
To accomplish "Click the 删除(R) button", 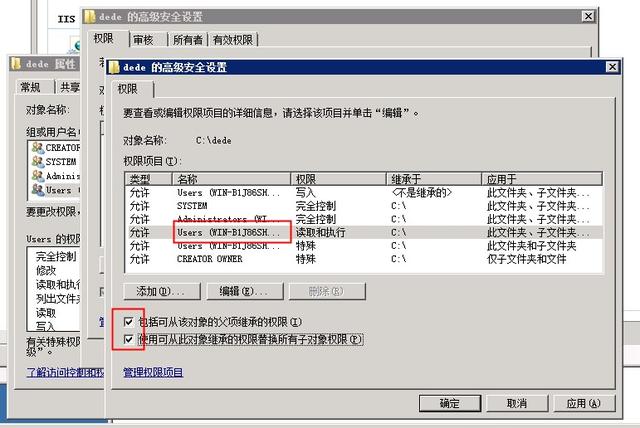I will click(x=327, y=291).
